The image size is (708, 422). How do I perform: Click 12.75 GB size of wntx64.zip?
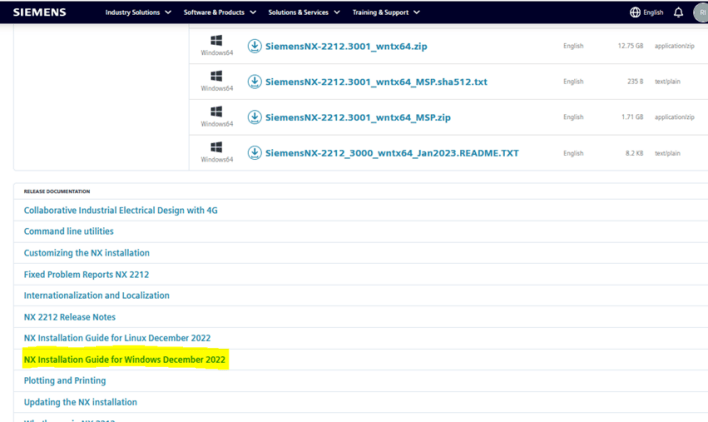(630, 46)
